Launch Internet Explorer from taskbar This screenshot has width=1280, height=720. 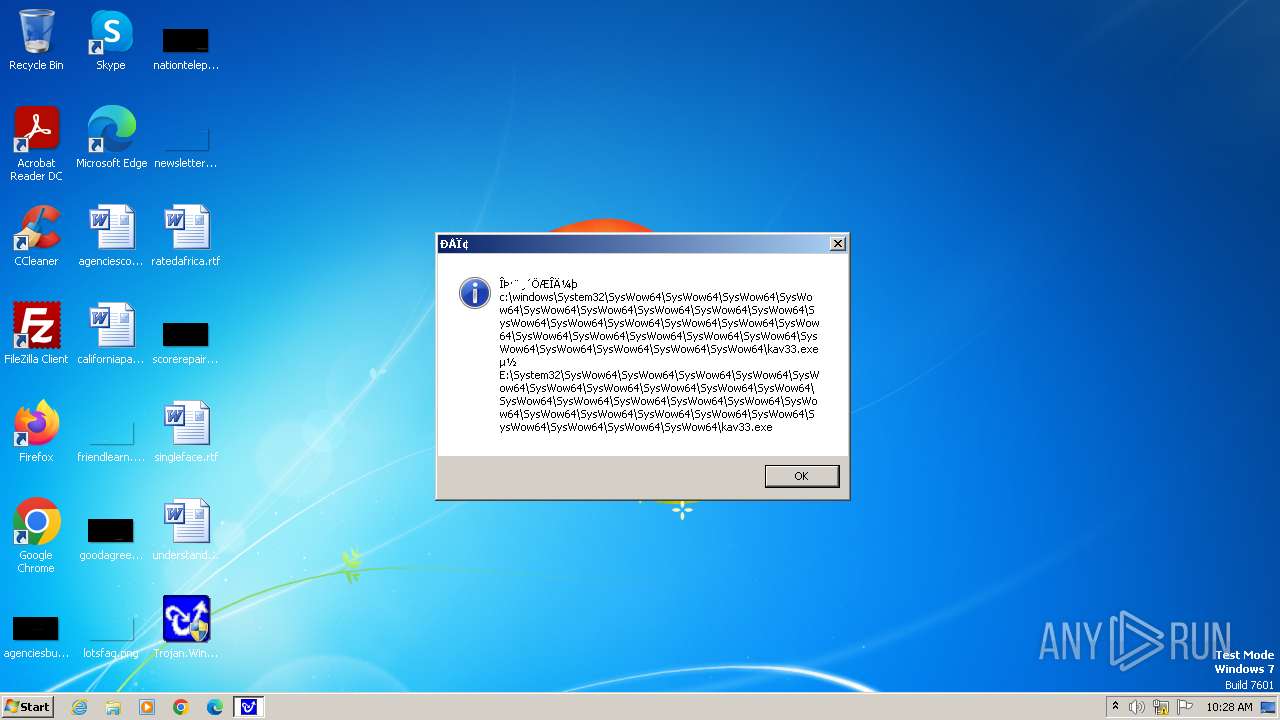(x=80, y=707)
